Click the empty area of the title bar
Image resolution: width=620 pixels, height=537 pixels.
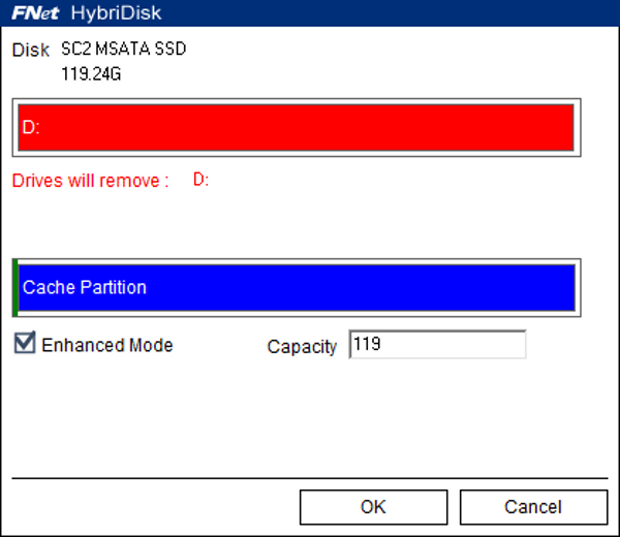point(400,13)
